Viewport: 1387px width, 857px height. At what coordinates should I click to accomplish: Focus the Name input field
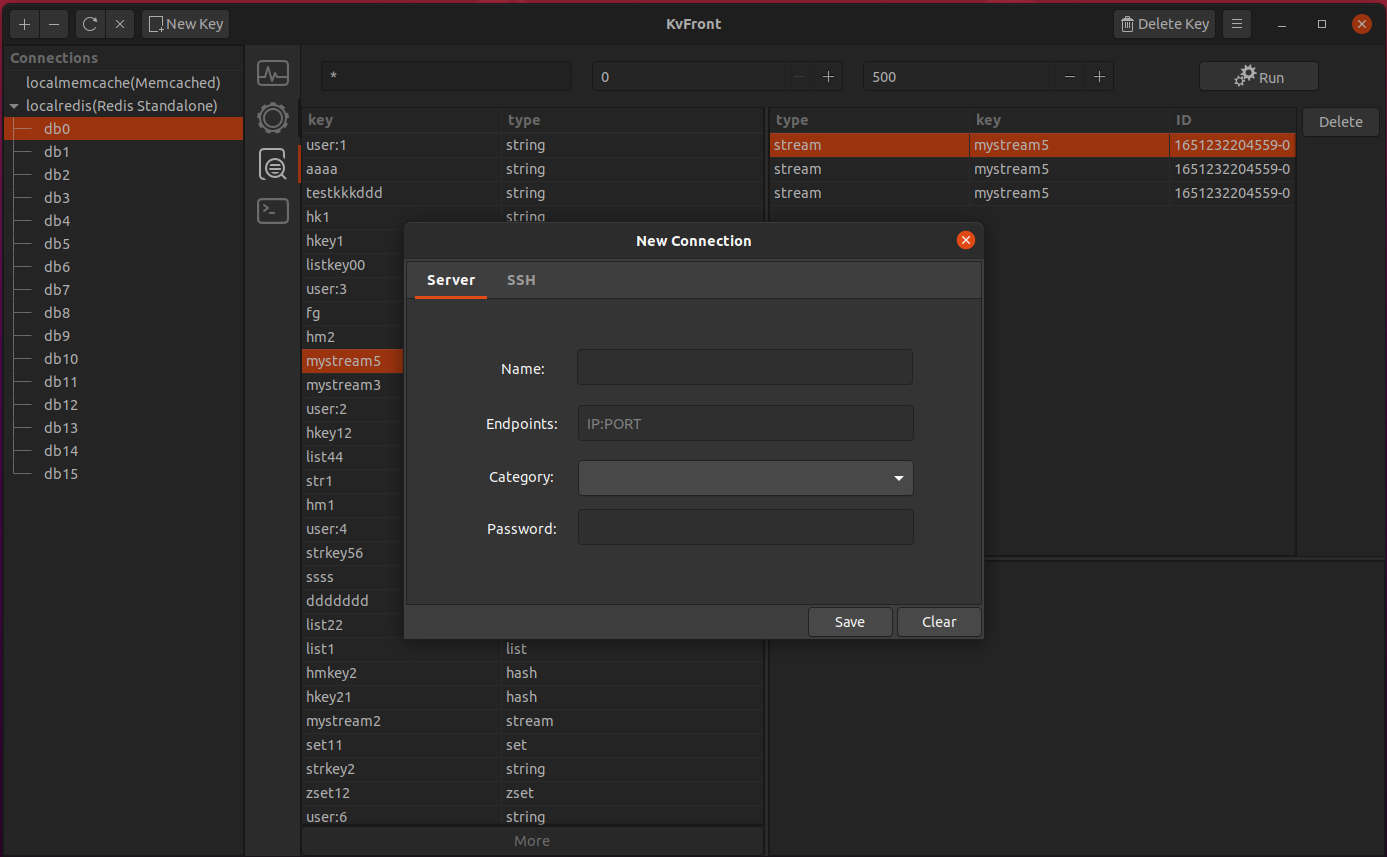click(x=745, y=367)
